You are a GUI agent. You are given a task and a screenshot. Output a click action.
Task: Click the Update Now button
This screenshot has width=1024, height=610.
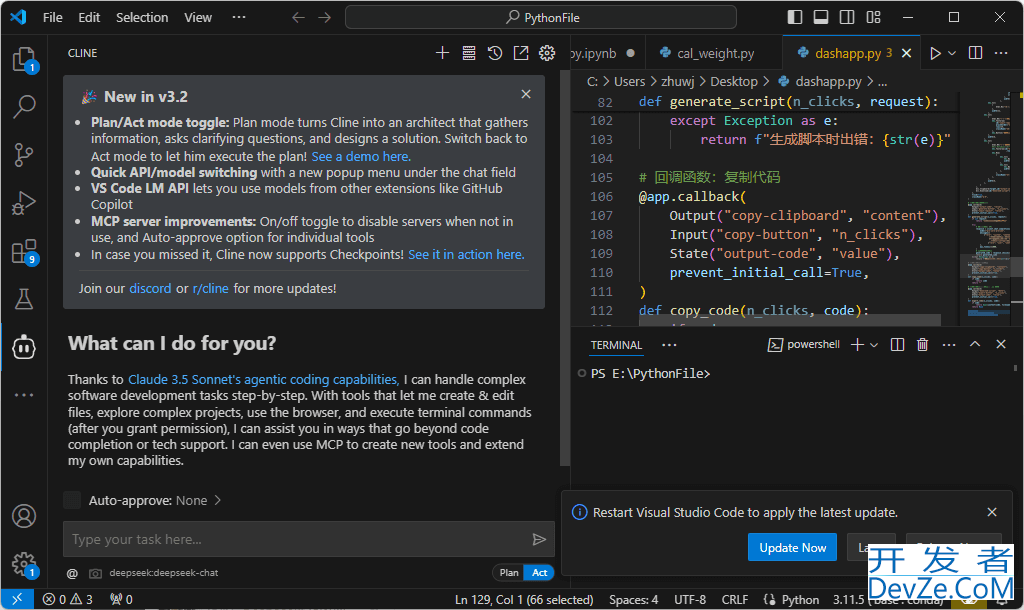pos(793,547)
